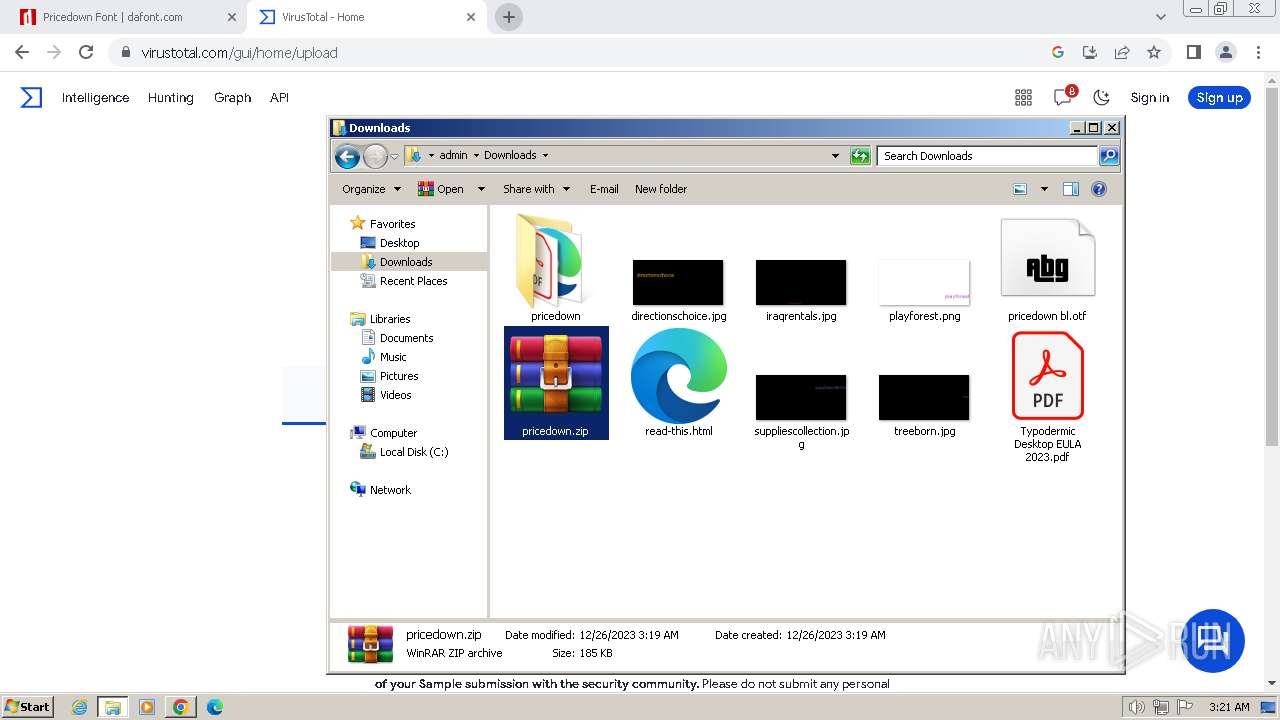Reload the VirusTotal page
Image resolution: width=1280 pixels, height=720 pixels.
tap(86, 52)
